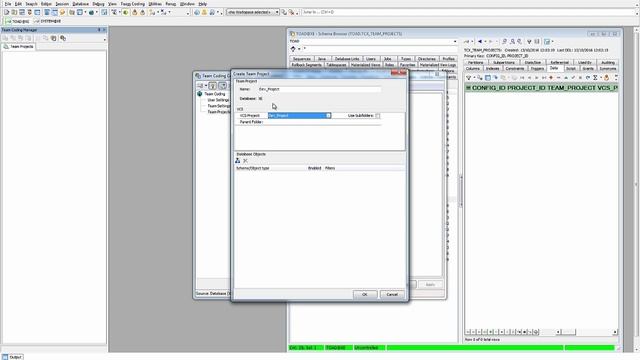This screenshot has width=640, height=360.
Task: Select the SYSTEM connection tab
Action: (x=47, y=21)
